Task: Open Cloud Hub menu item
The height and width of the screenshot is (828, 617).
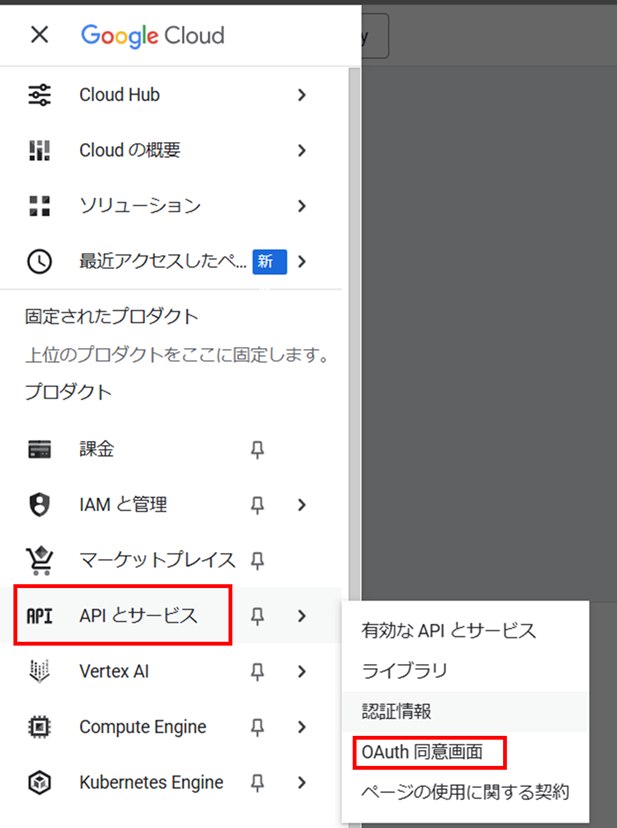Action: coord(119,95)
